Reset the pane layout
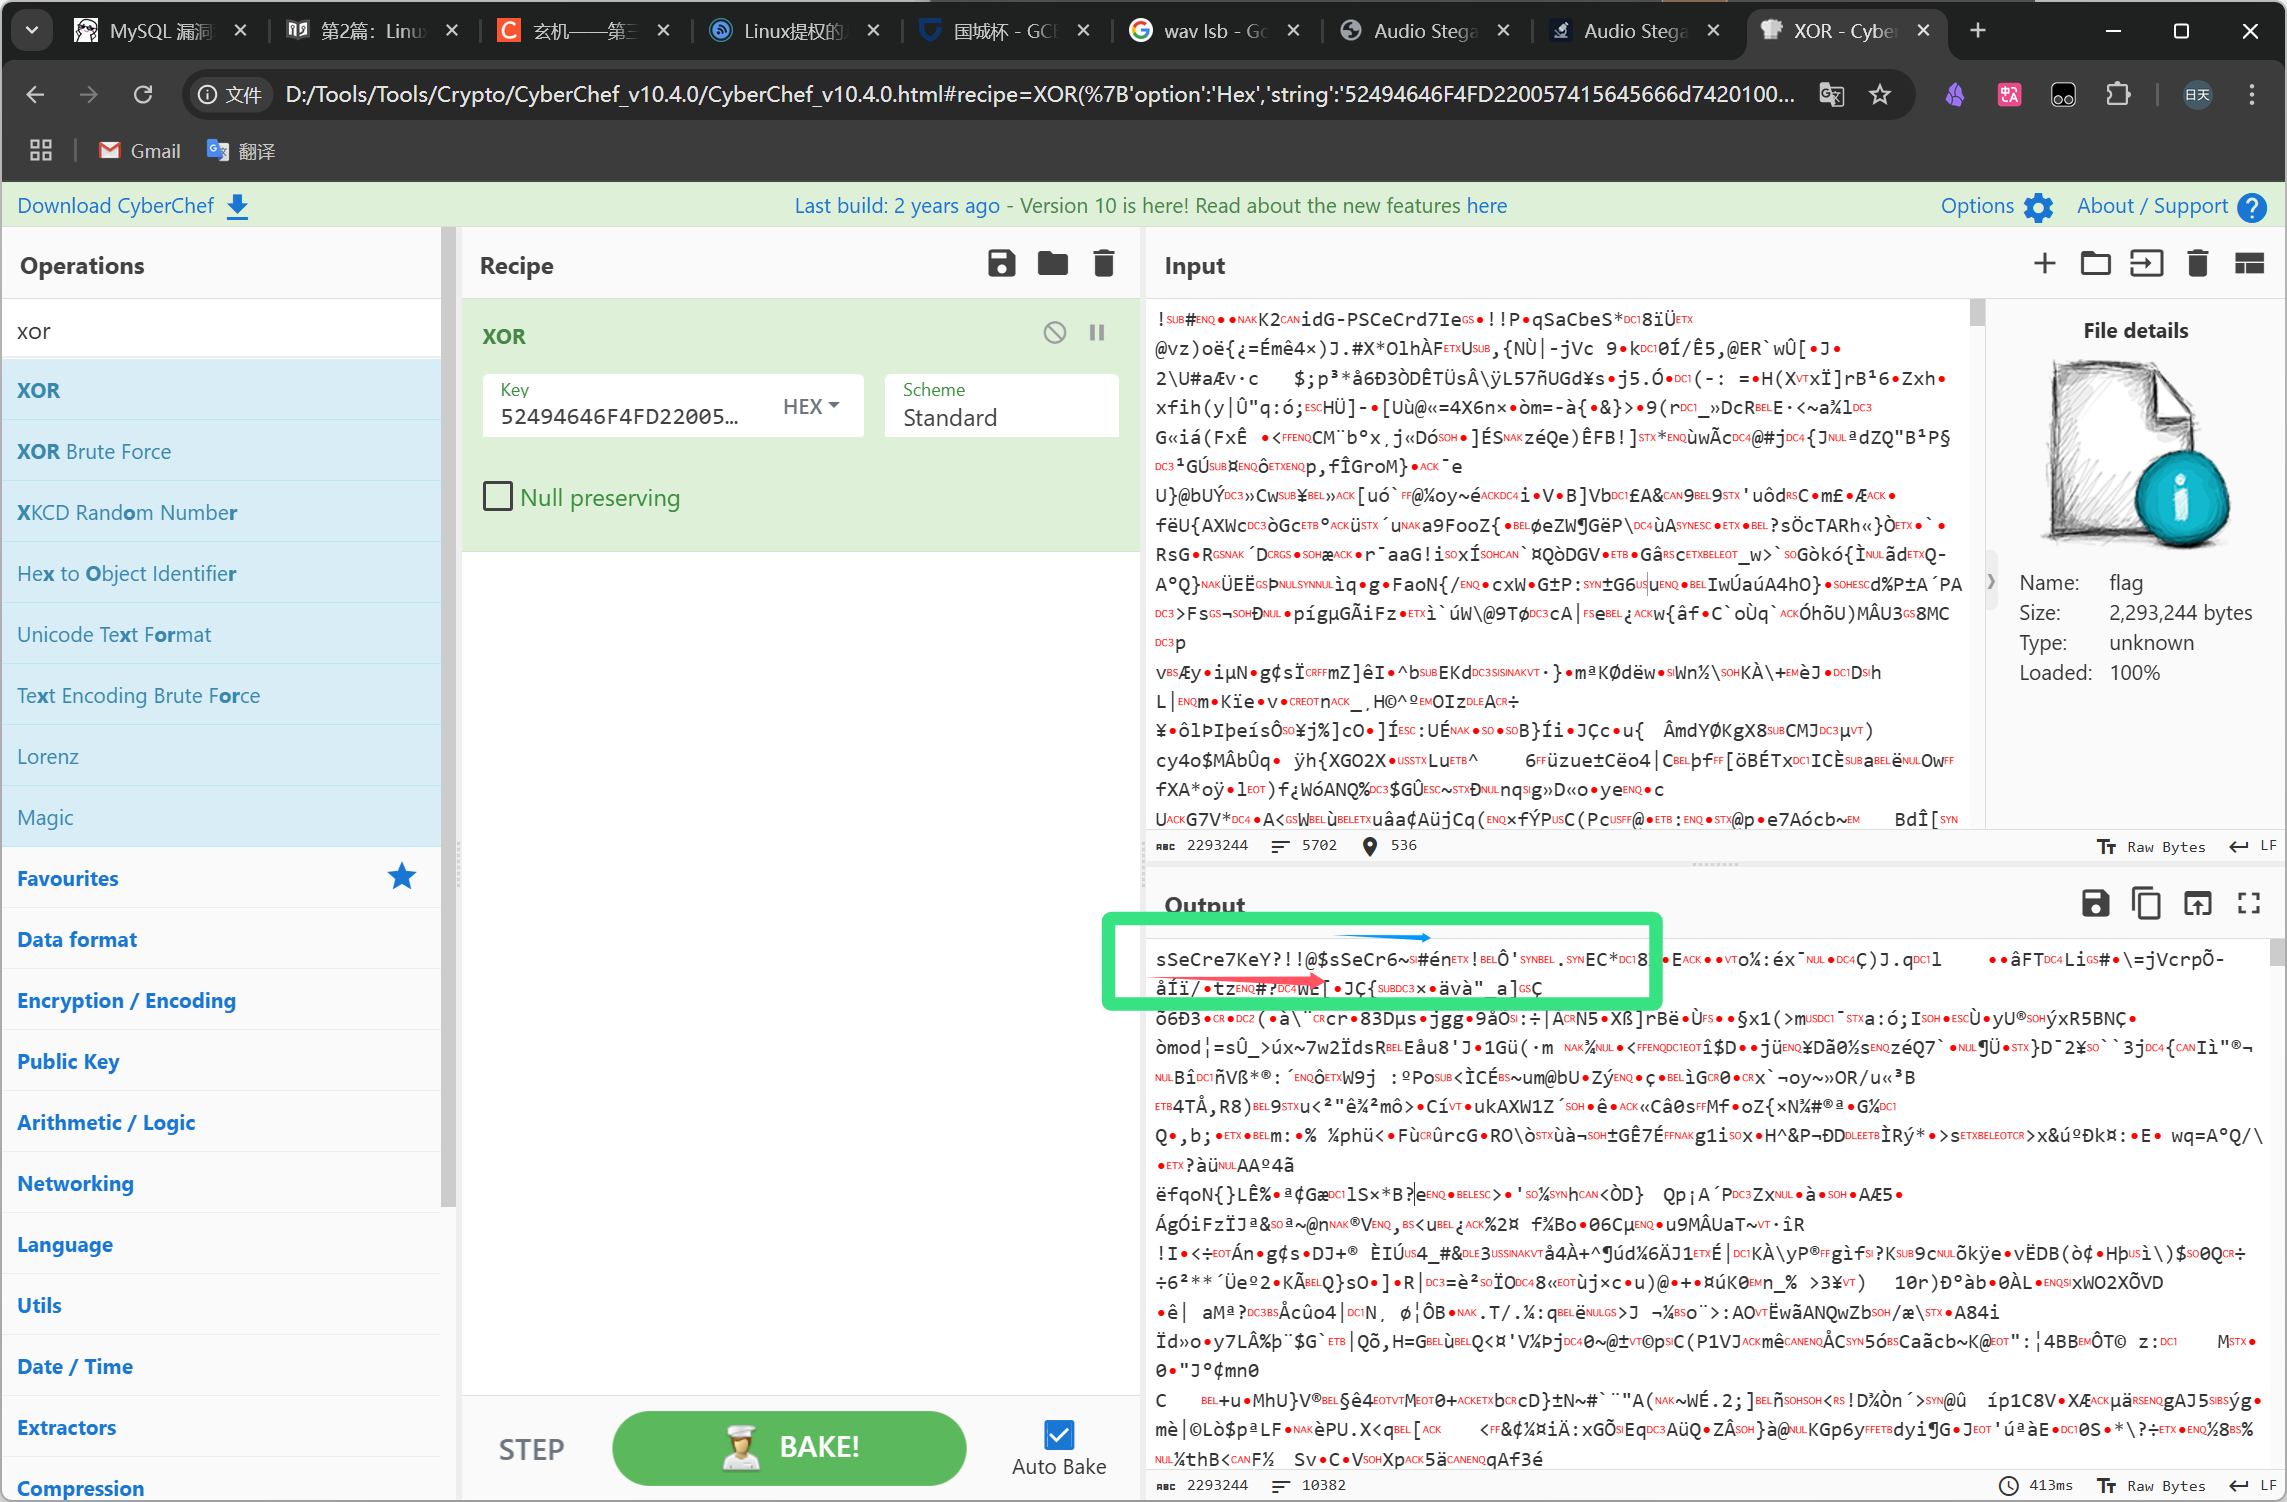Viewport: 2287px width, 1502px height. (x=2249, y=264)
